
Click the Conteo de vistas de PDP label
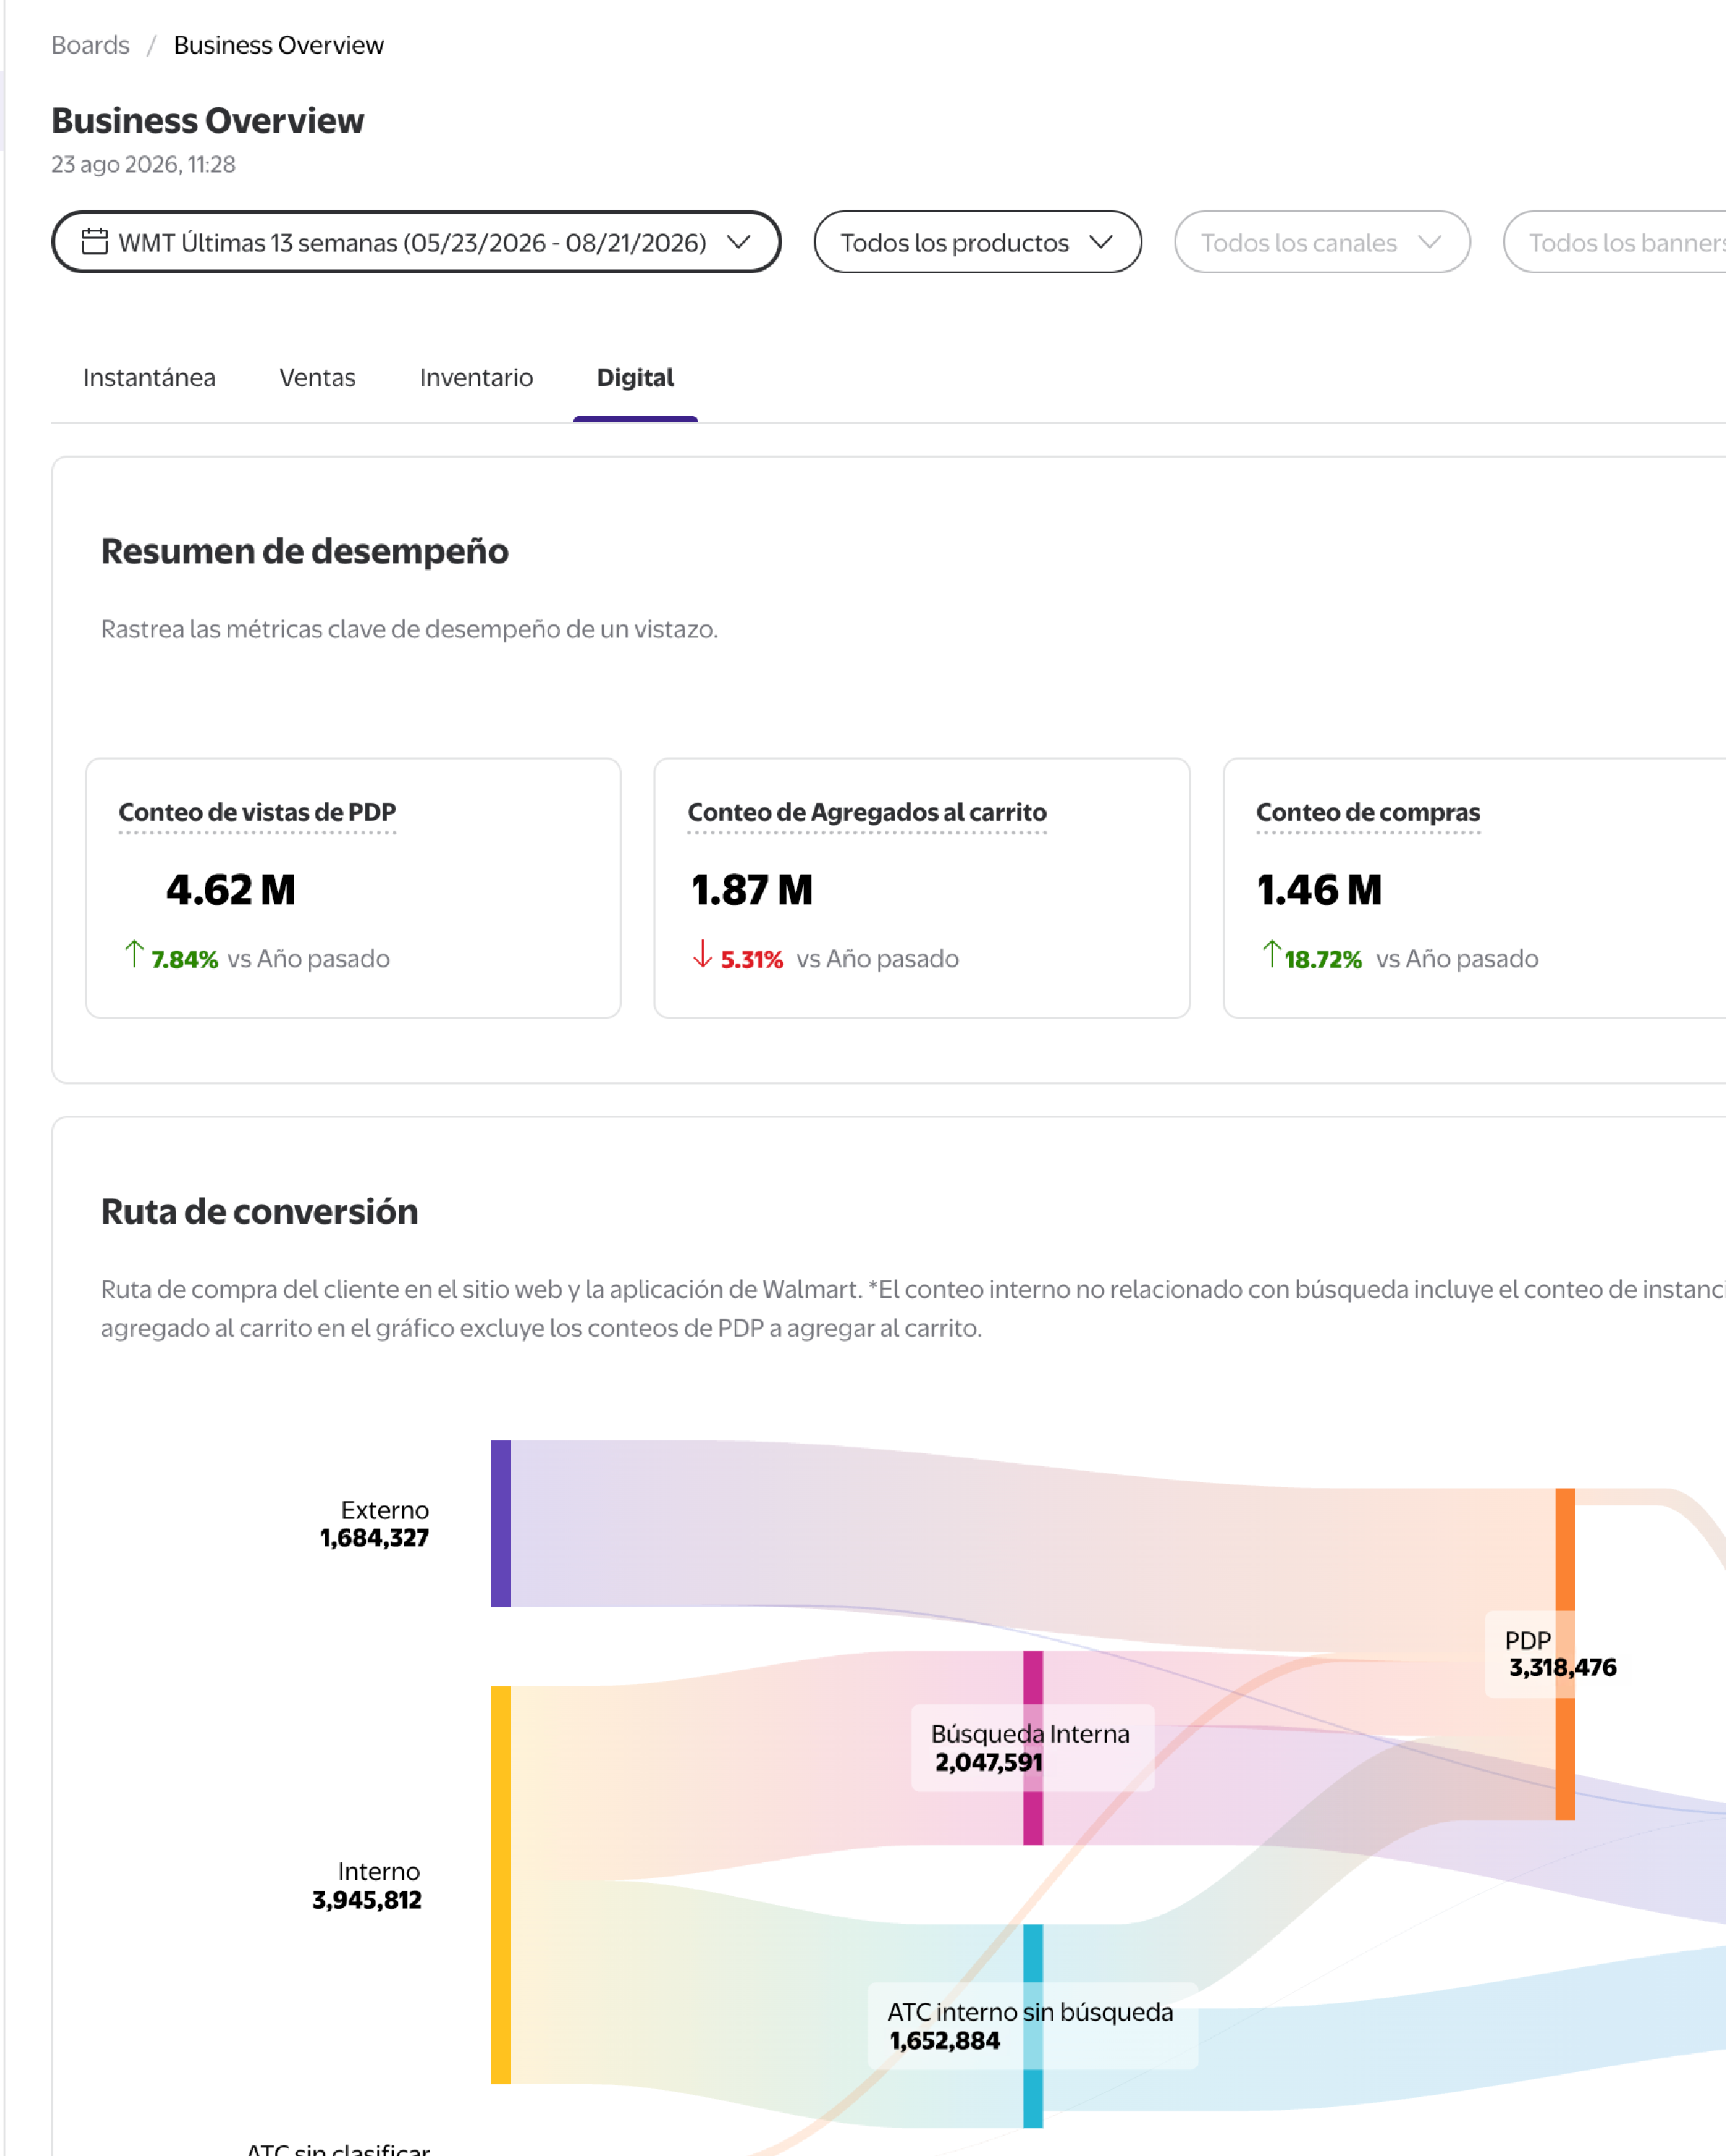(257, 812)
